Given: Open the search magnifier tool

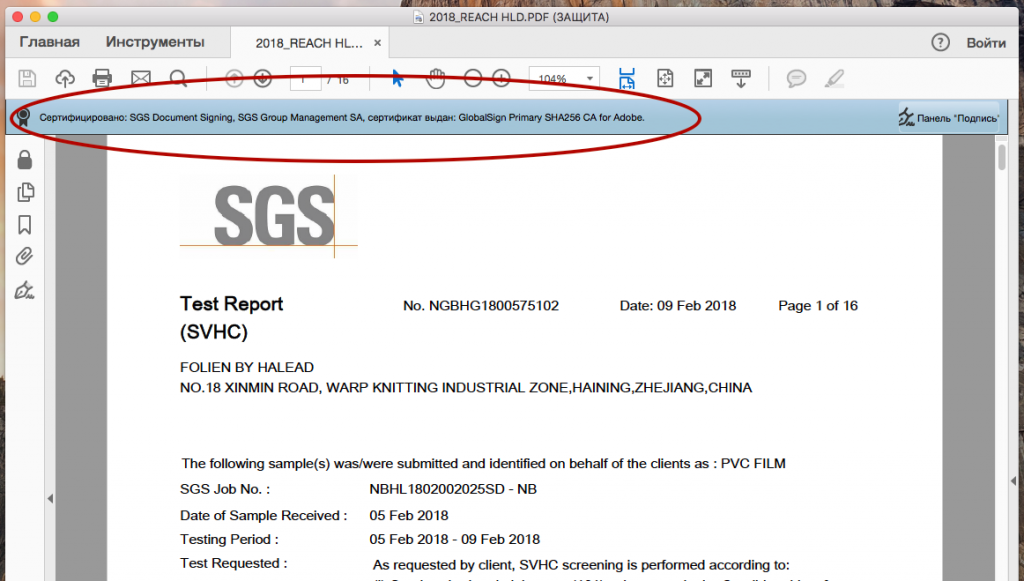Looking at the screenshot, I should 178,78.
